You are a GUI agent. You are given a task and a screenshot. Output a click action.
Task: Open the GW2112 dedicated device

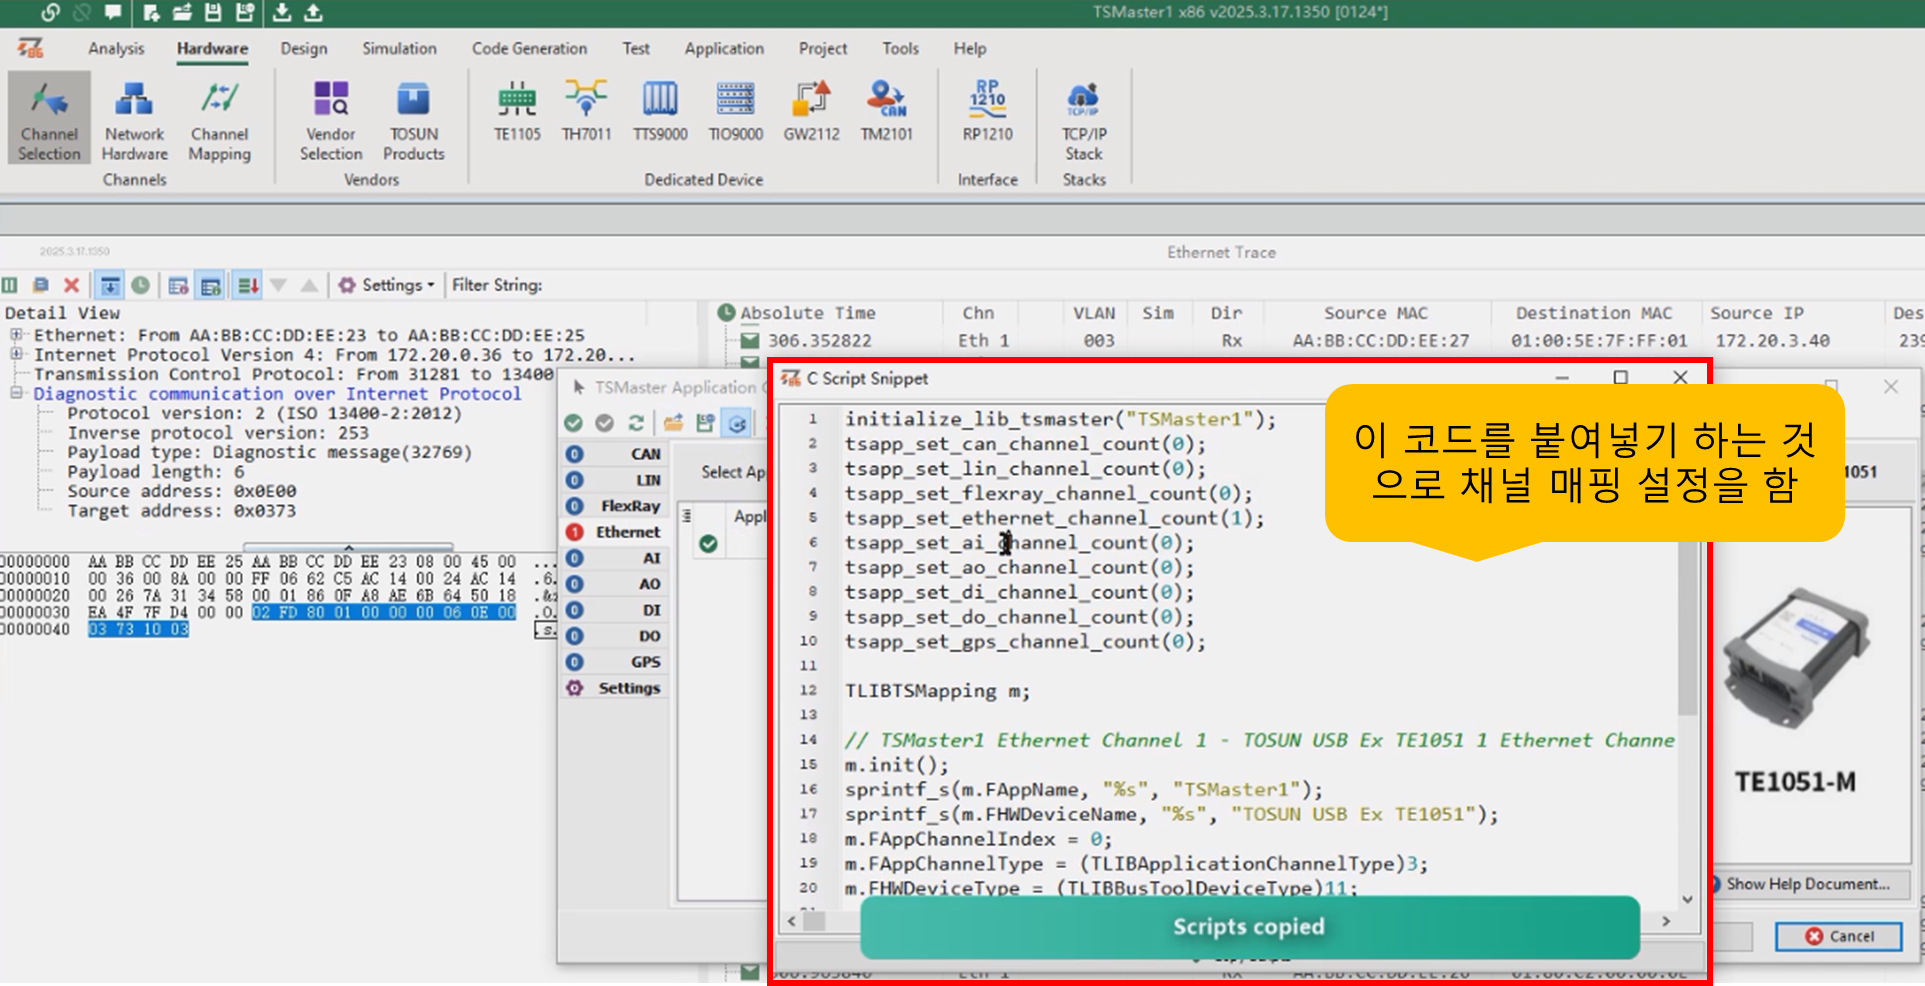[x=811, y=111]
